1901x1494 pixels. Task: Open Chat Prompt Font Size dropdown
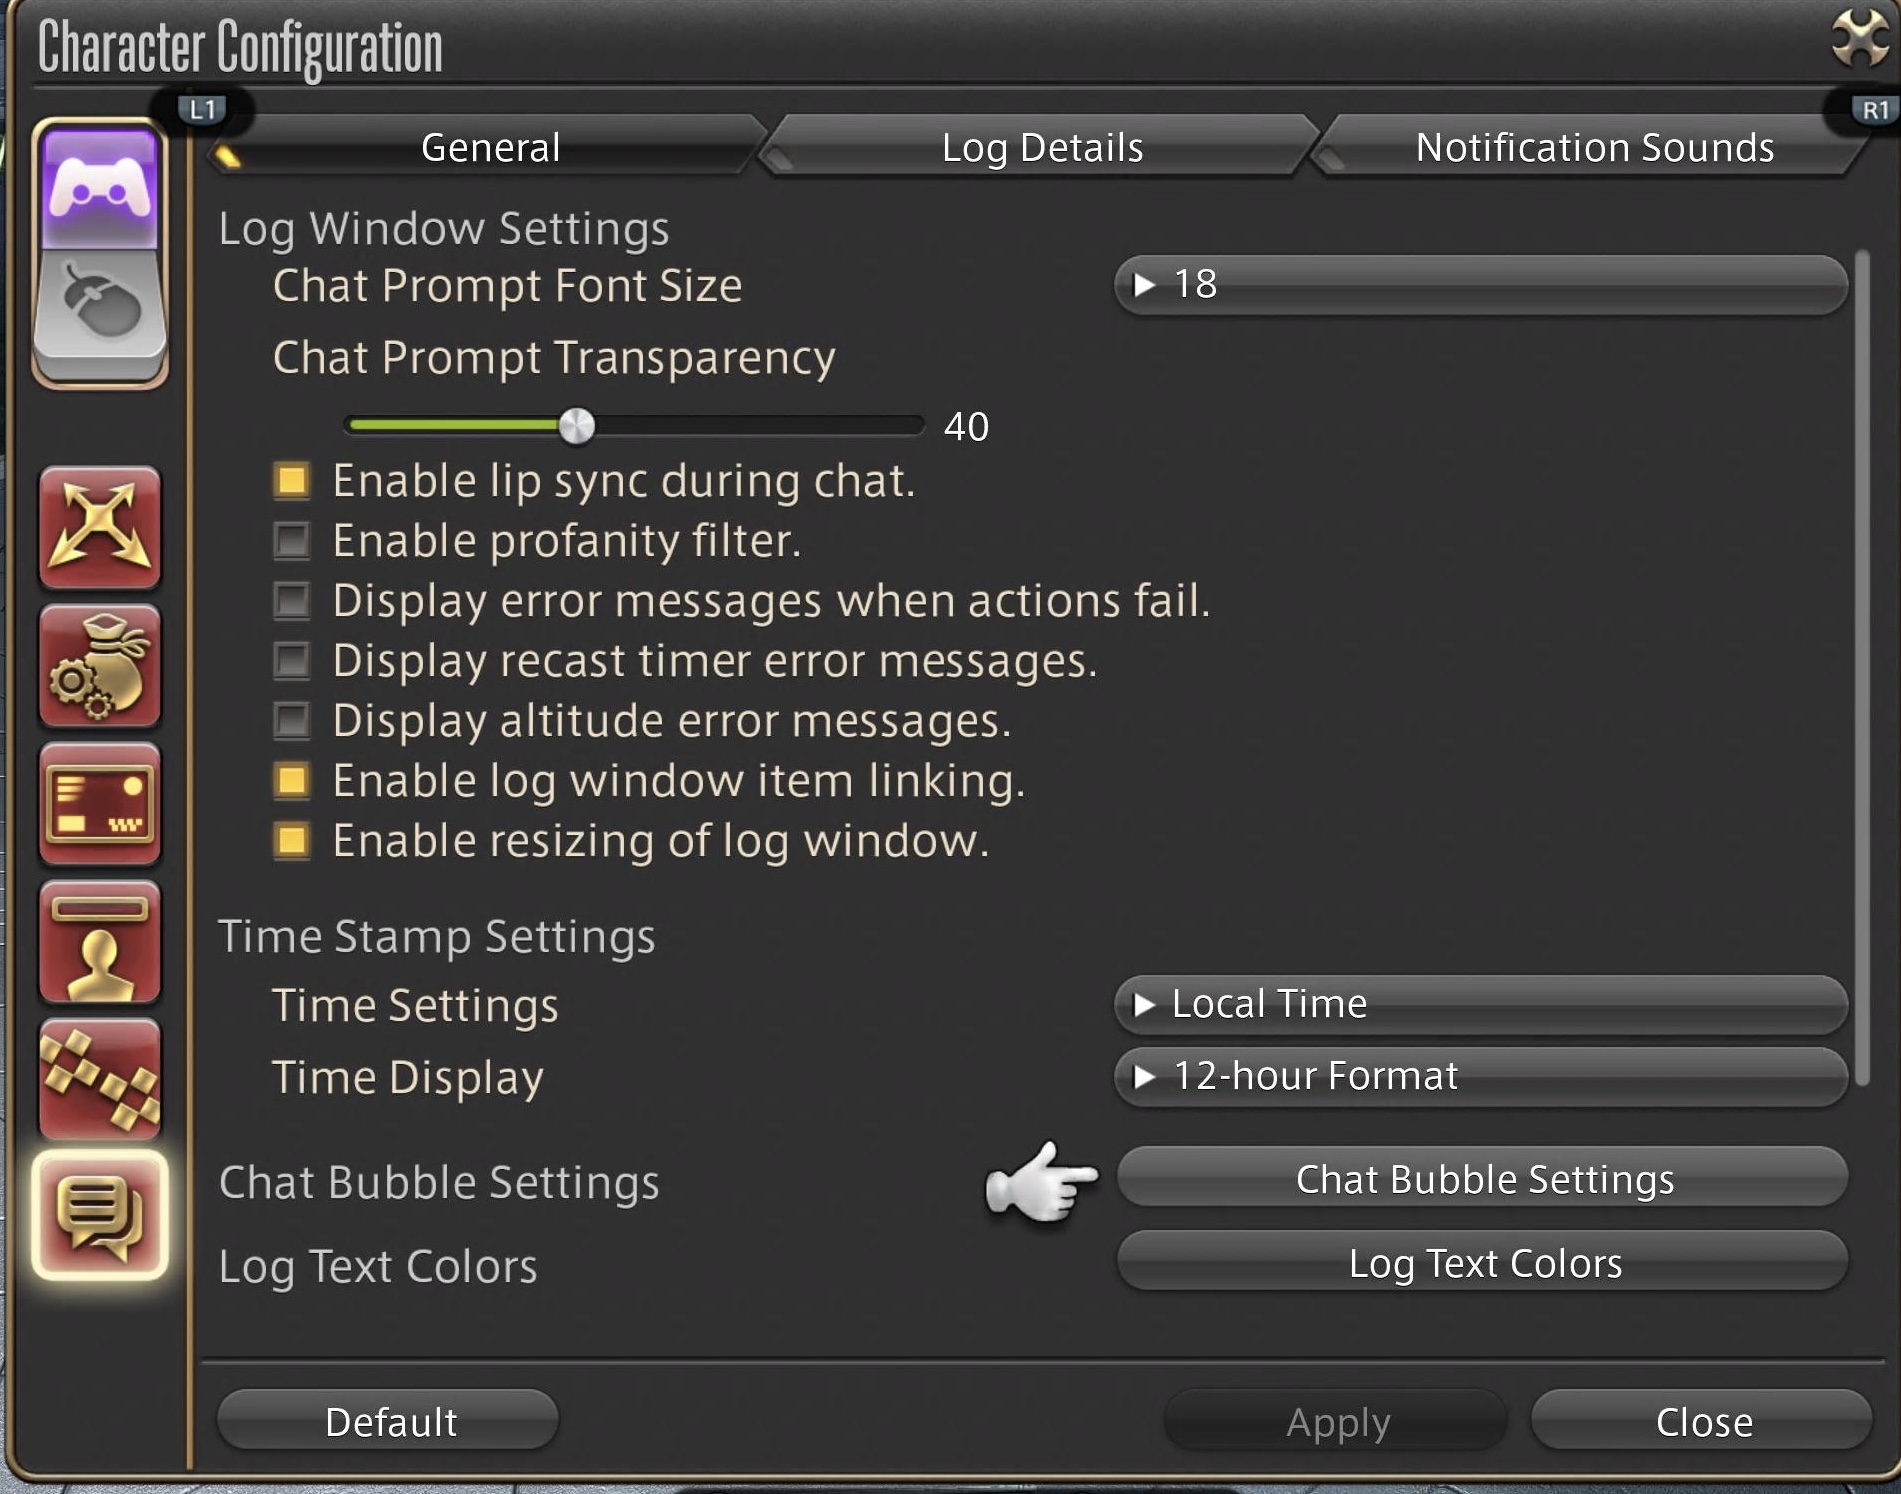pos(1481,285)
